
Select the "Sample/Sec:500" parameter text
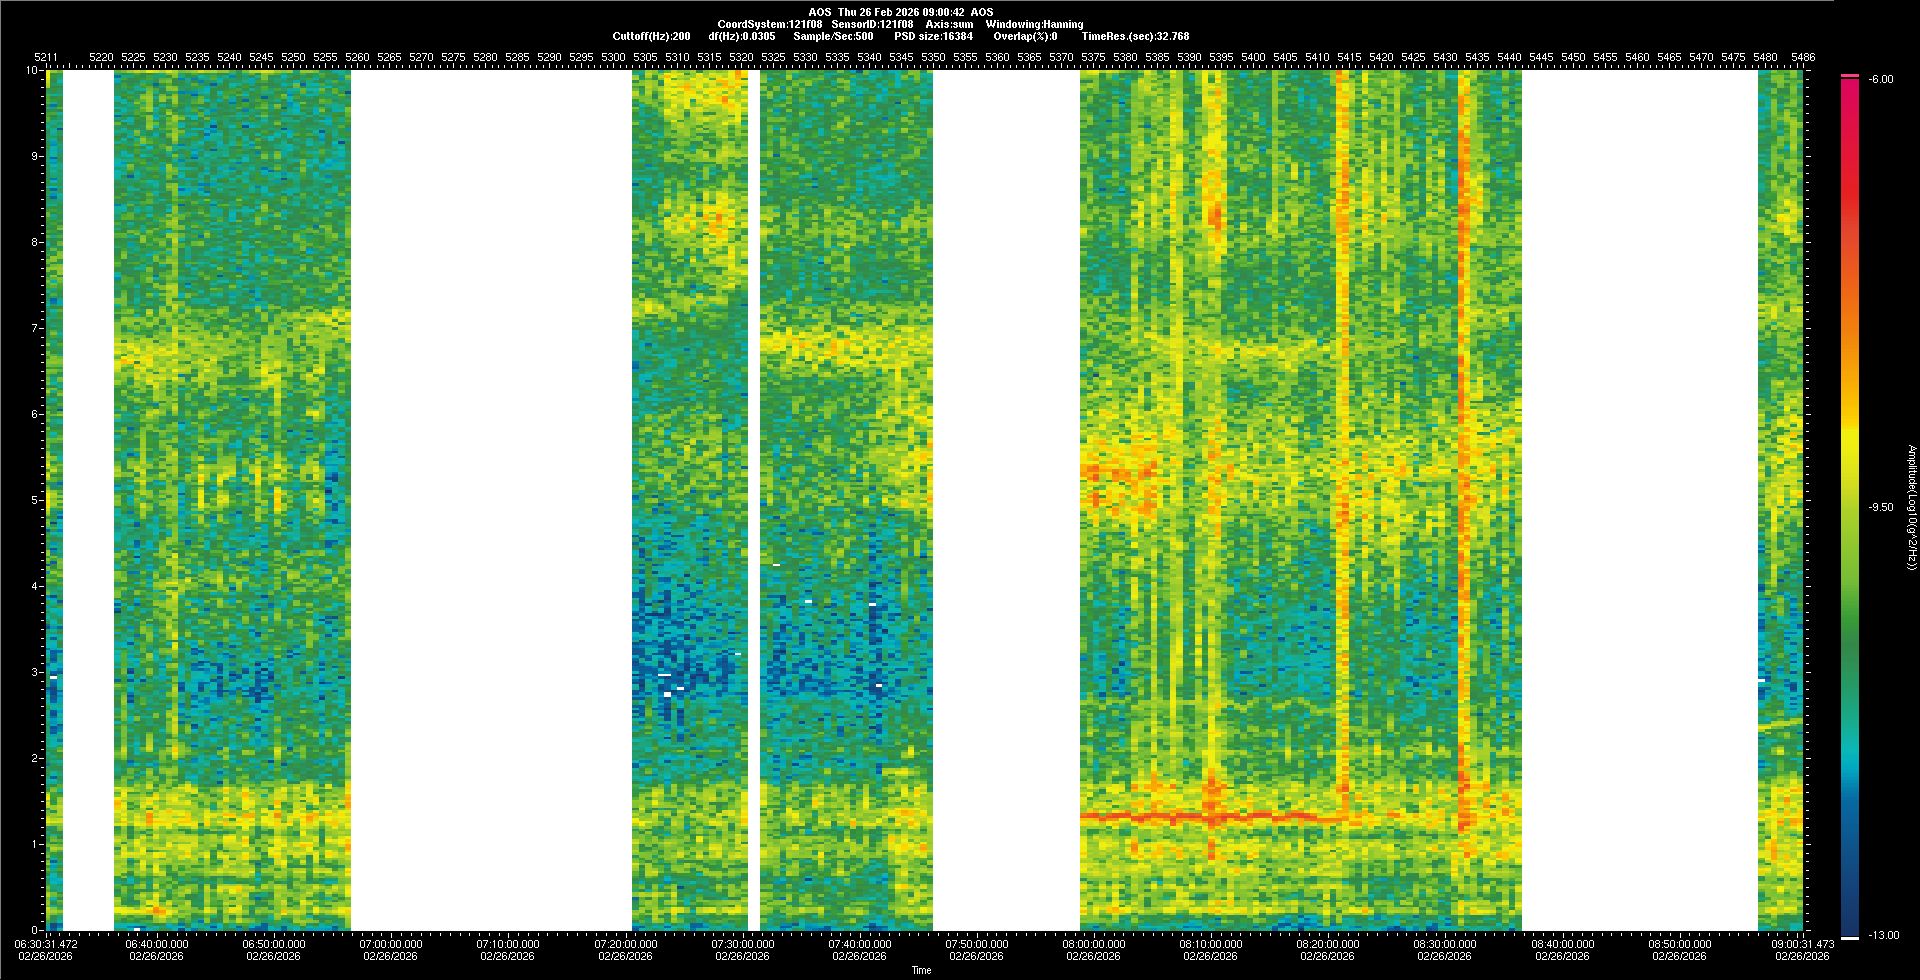(x=833, y=36)
